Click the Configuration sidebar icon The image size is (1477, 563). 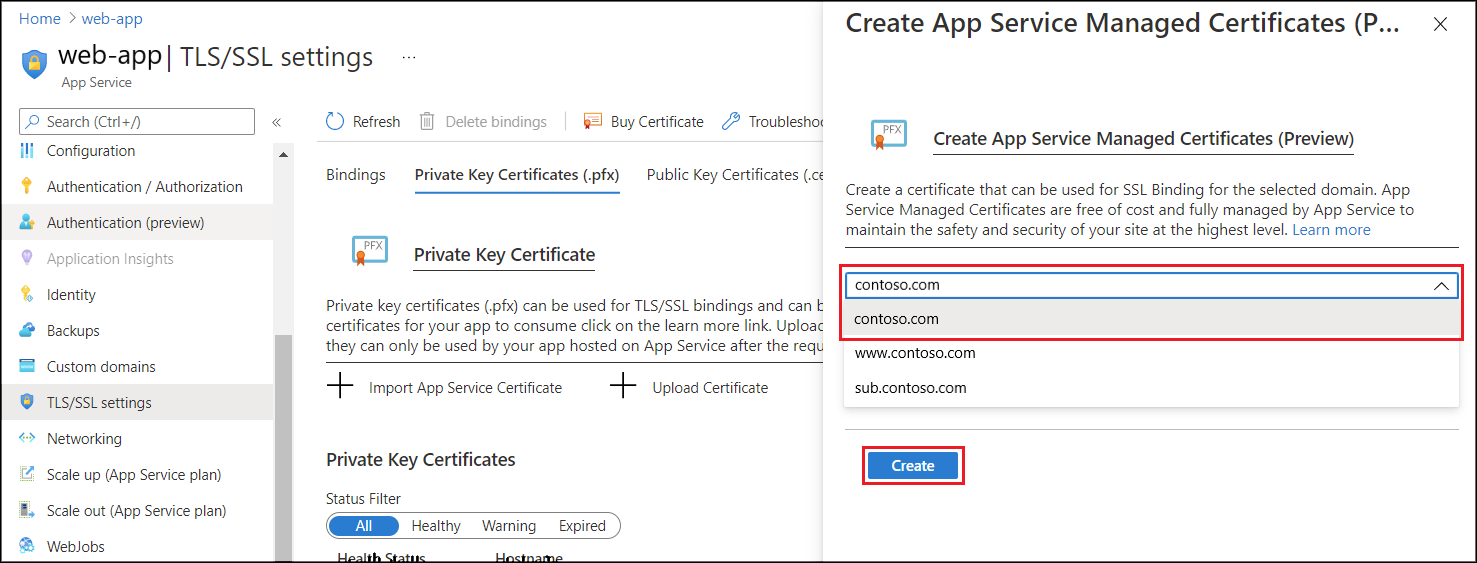click(27, 151)
